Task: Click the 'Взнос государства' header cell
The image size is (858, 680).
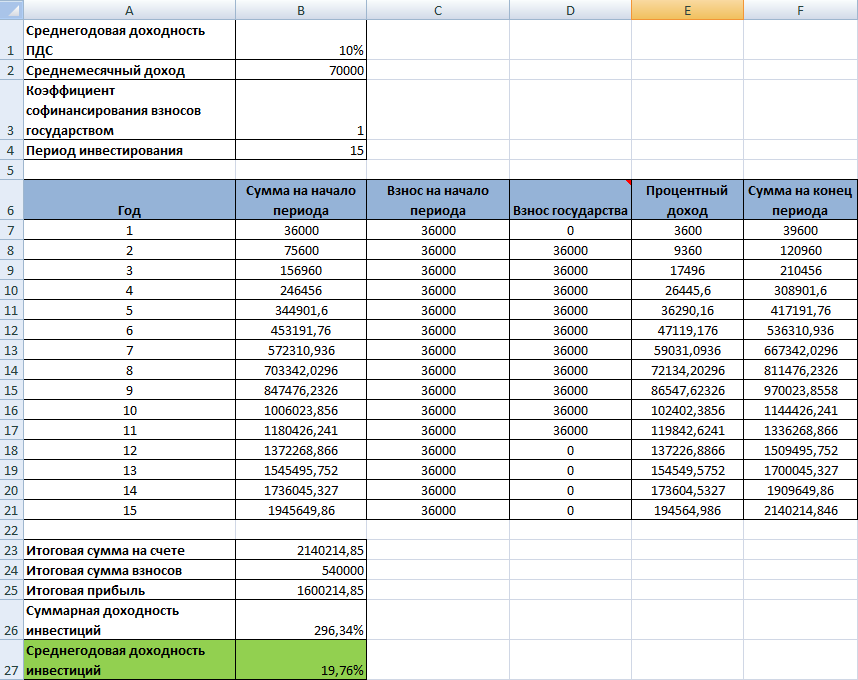Action: [x=570, y=200]
